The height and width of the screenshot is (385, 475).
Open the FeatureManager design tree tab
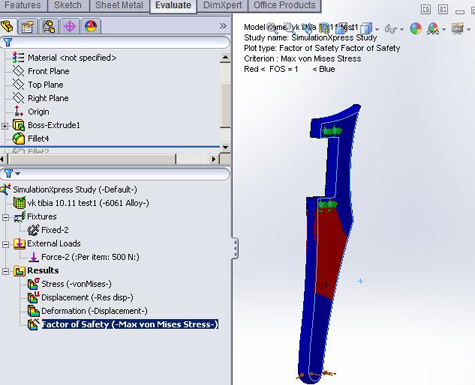click(7, 26)
